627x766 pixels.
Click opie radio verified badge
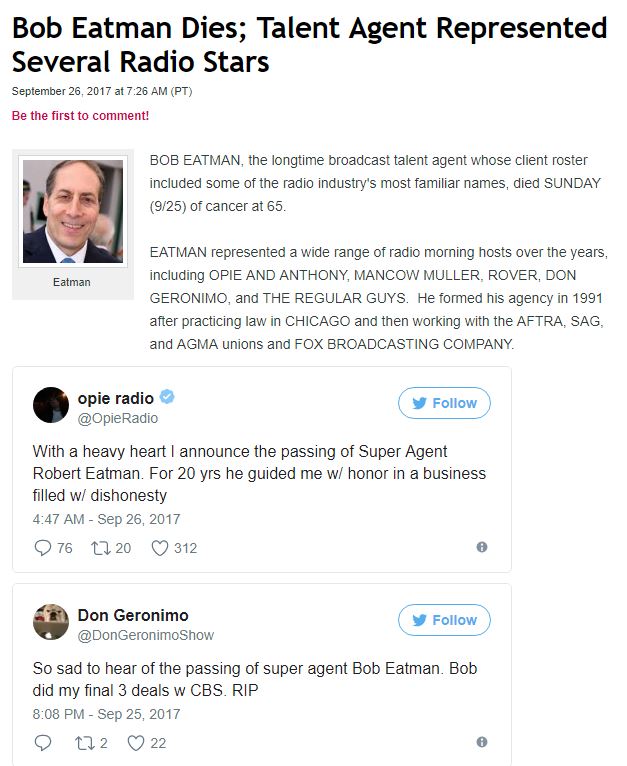point(167,397)
